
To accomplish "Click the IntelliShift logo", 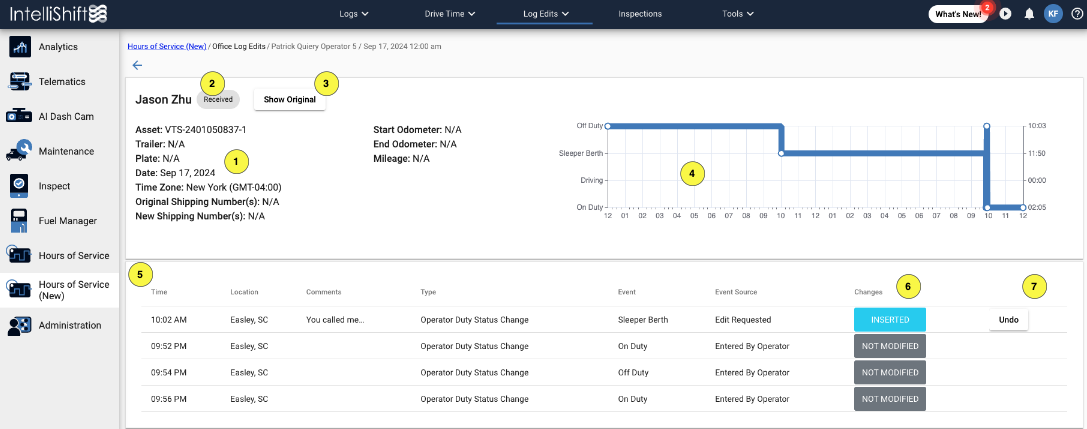I will (58, 14).
